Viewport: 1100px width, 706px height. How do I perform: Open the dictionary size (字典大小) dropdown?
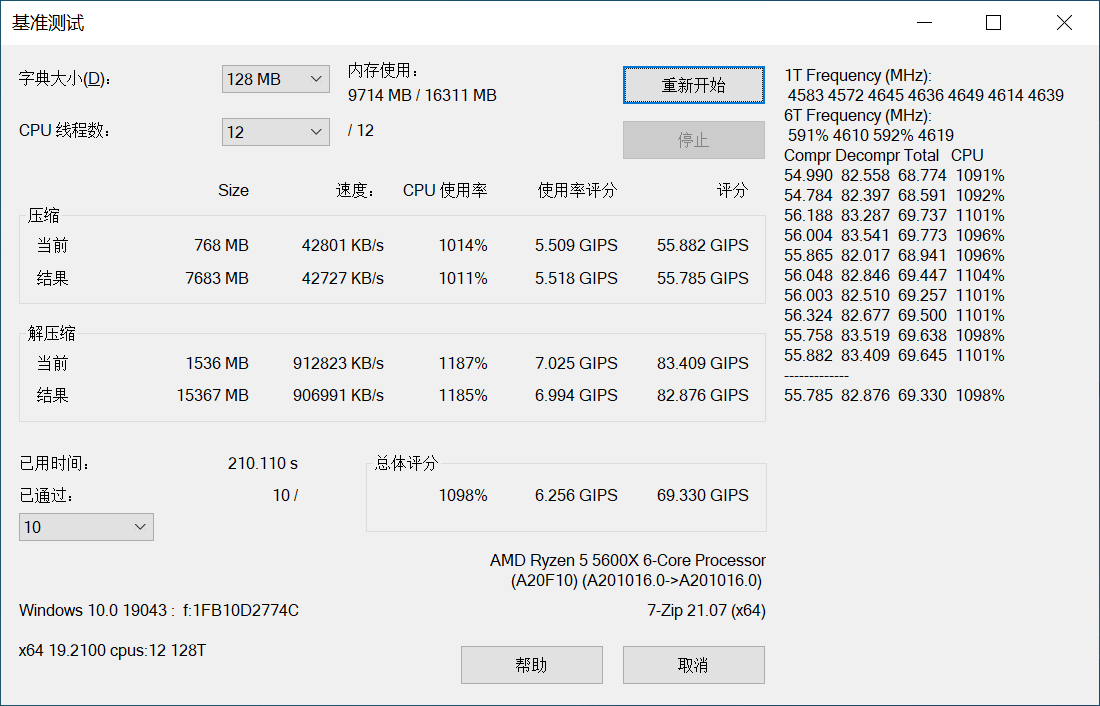[x=275, y=78]
